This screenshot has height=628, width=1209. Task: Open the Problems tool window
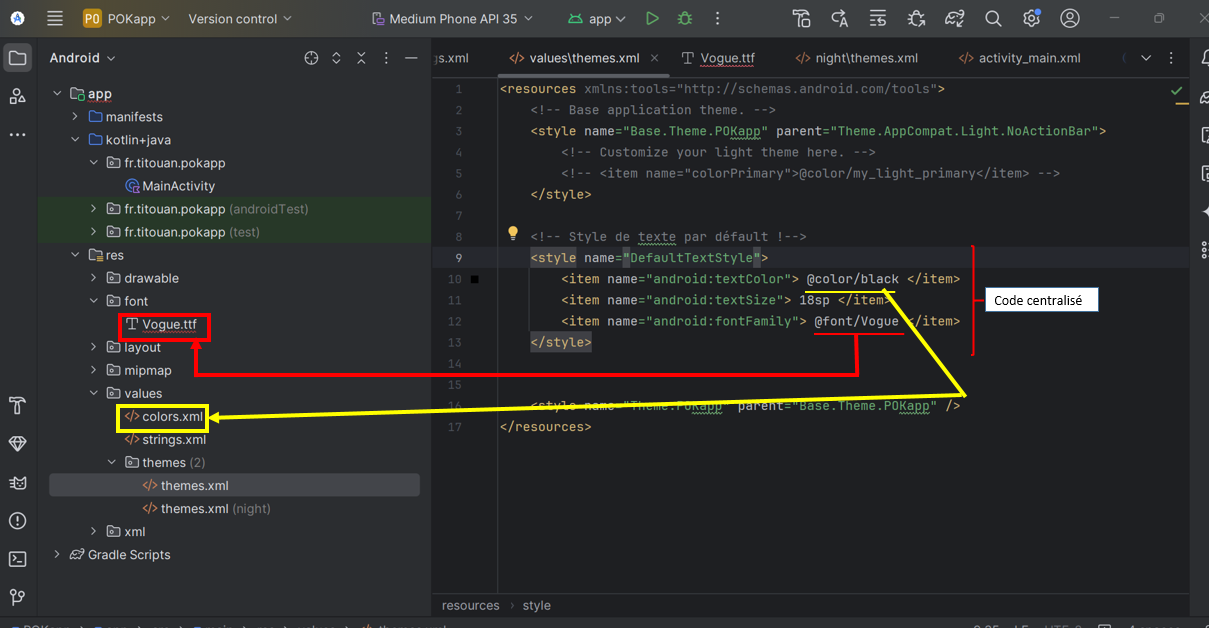coord(17,521)
